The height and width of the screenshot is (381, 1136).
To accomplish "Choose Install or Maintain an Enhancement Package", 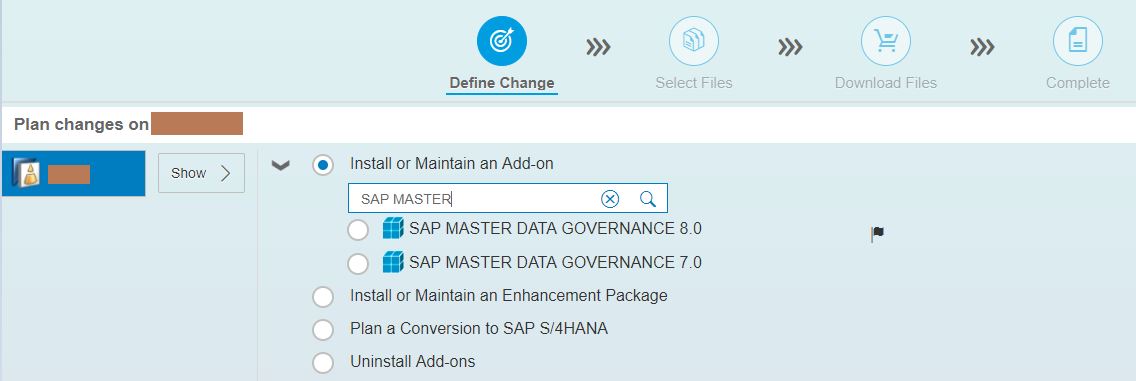I will pos(322,296).
